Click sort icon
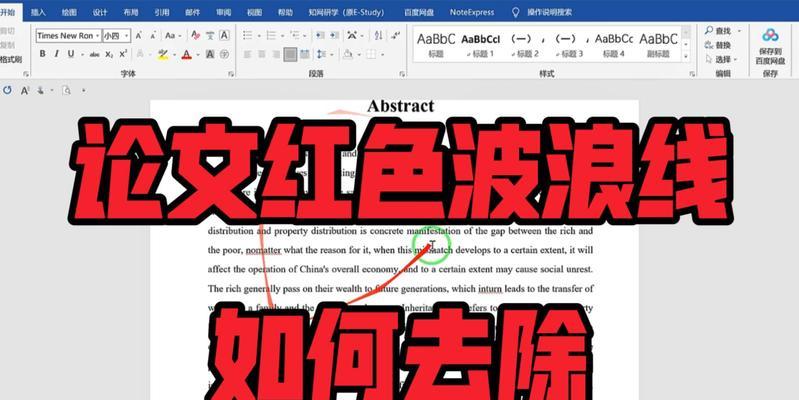The width and height of the screenshot is (799, 400). pos(378,35)
